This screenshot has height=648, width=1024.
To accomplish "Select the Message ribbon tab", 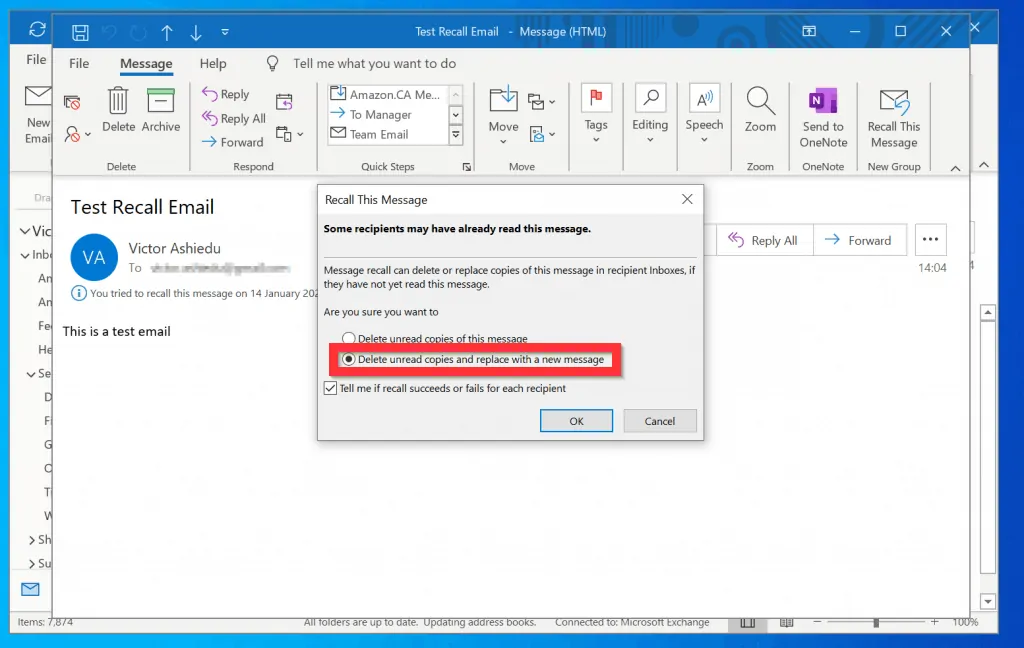I will coord(146,63).
